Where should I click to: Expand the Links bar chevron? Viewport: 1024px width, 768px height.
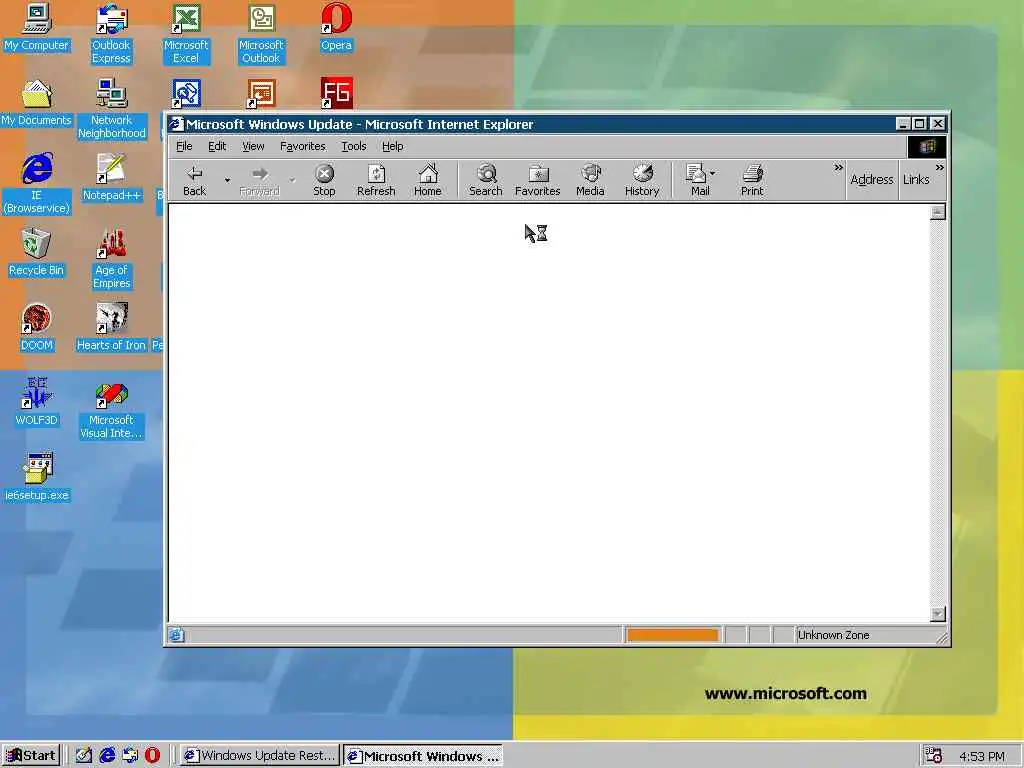pos(940,168)
